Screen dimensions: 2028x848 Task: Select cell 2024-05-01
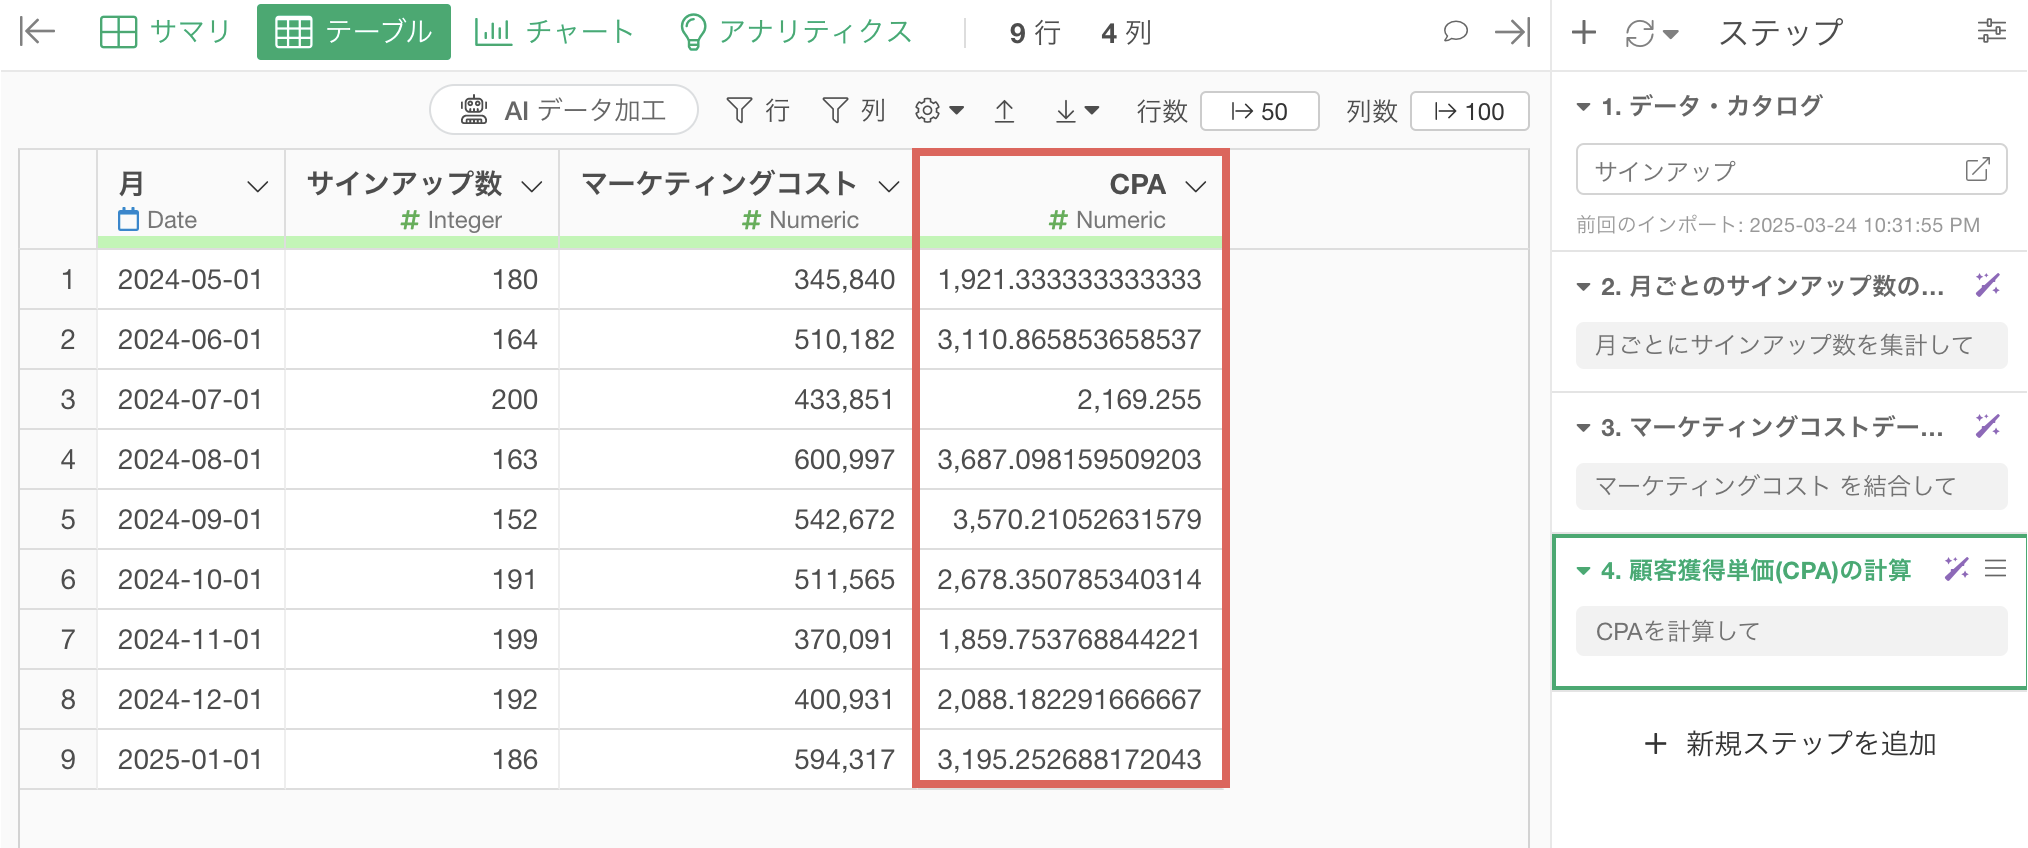pos(191,280)
